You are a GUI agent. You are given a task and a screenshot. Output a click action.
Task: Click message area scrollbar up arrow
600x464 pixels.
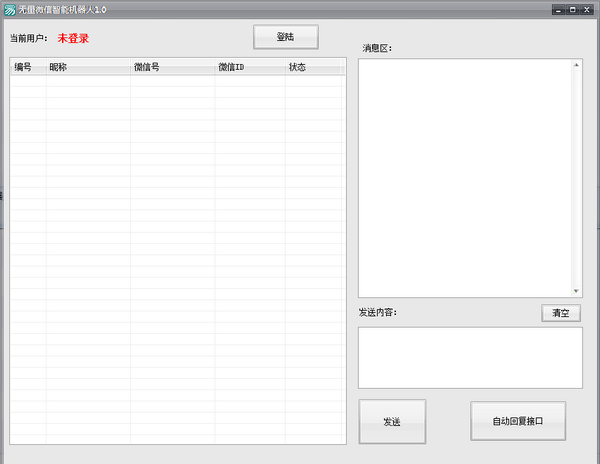pos(576,65)
